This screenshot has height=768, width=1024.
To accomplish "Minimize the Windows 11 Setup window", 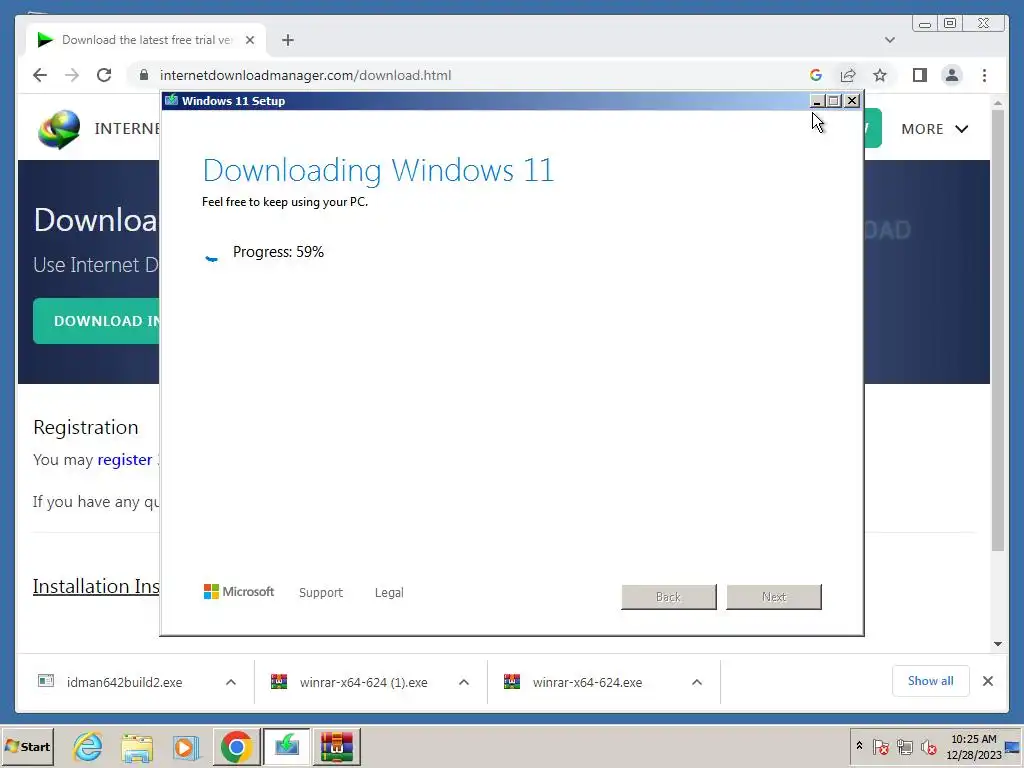I will (x=816, y=101).
